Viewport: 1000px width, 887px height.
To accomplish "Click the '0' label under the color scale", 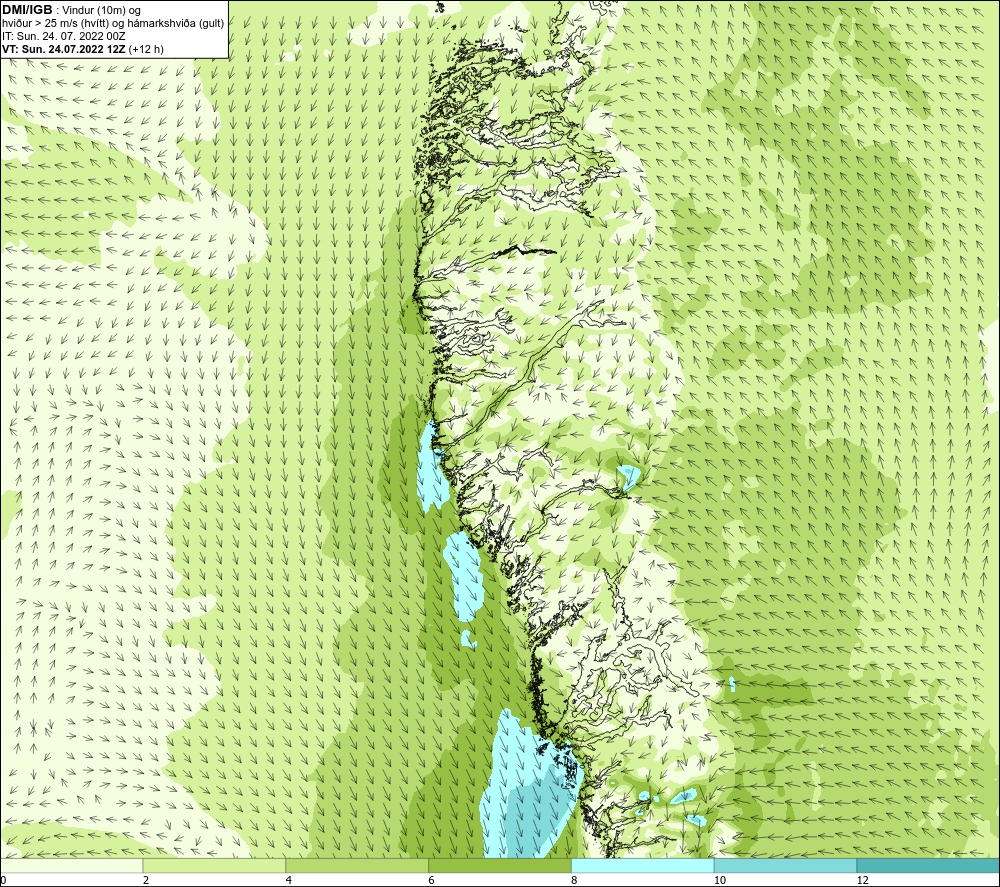I will 3,880.
